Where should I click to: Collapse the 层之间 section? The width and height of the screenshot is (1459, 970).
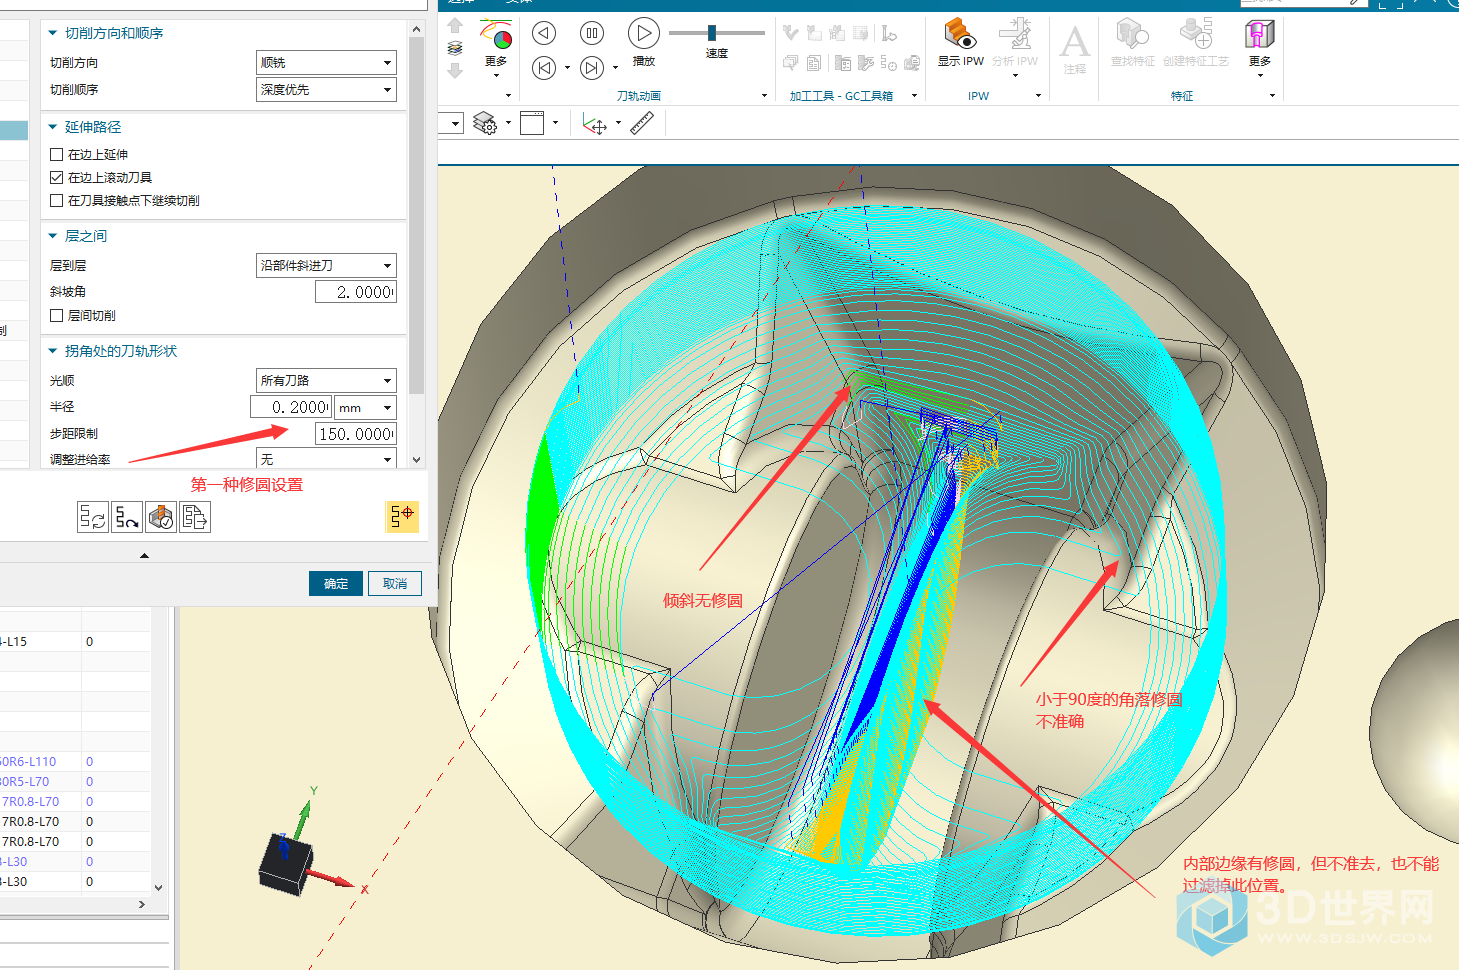click(x=53, y=236)
